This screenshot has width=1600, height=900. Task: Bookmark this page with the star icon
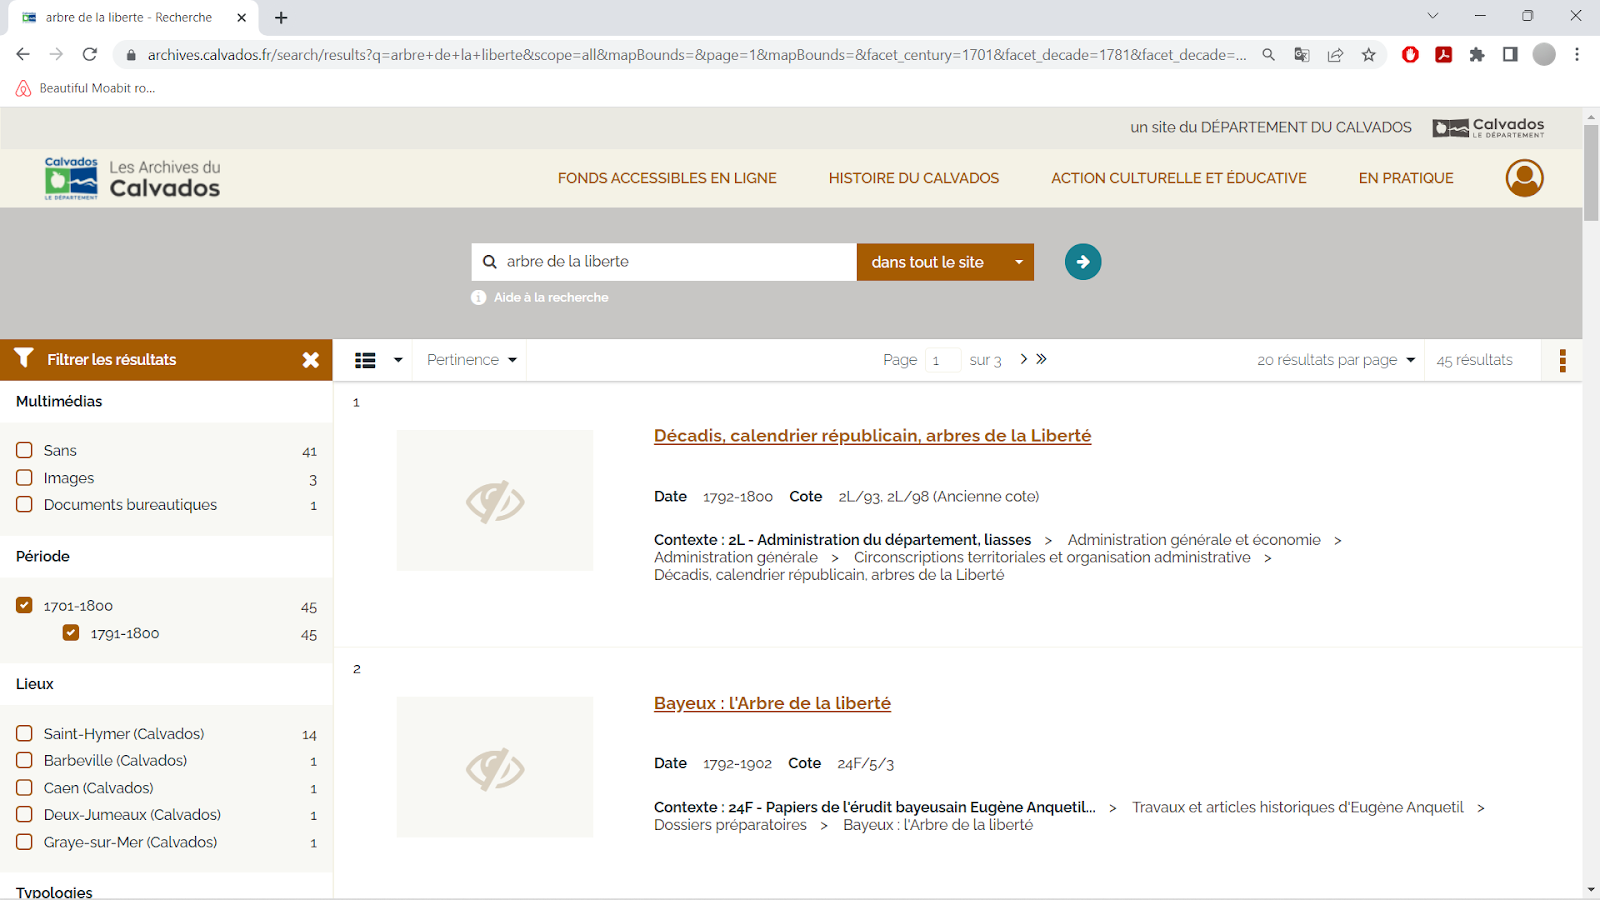1369,55
